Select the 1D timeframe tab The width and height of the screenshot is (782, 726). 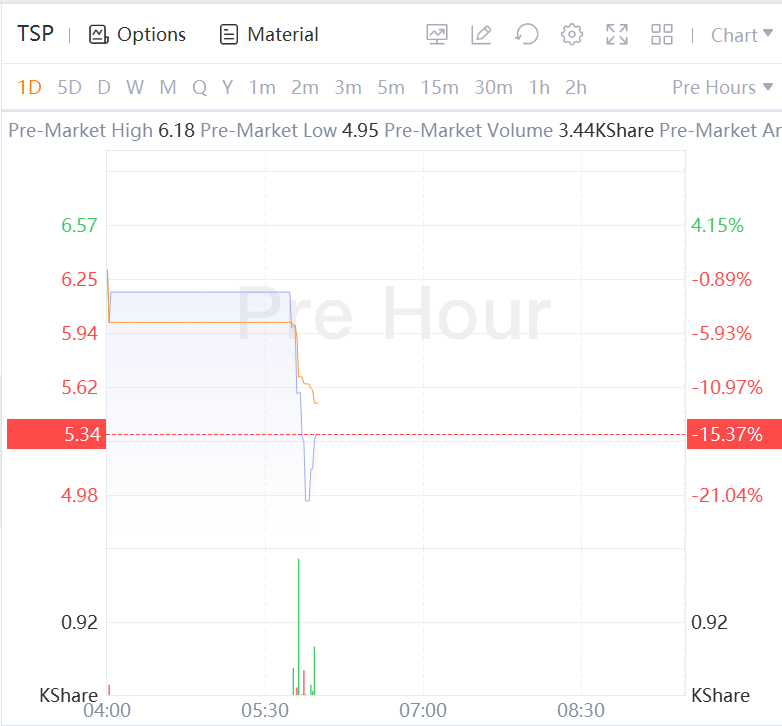30,87
